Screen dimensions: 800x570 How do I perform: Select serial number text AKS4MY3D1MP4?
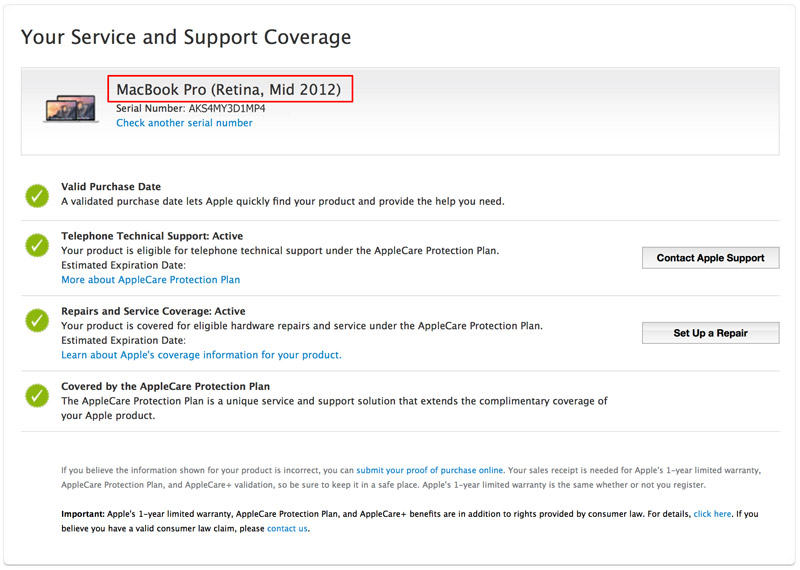click(x=227, y=108)
